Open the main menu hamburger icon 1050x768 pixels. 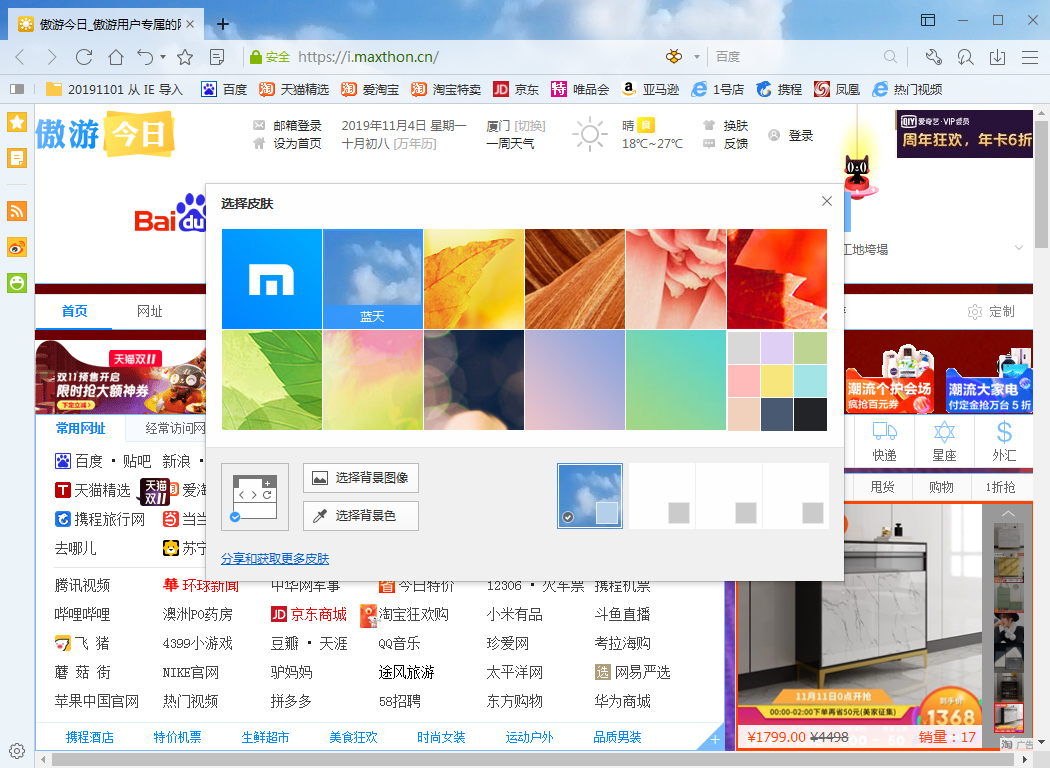pyautogui.click(x=1029, y=57)
